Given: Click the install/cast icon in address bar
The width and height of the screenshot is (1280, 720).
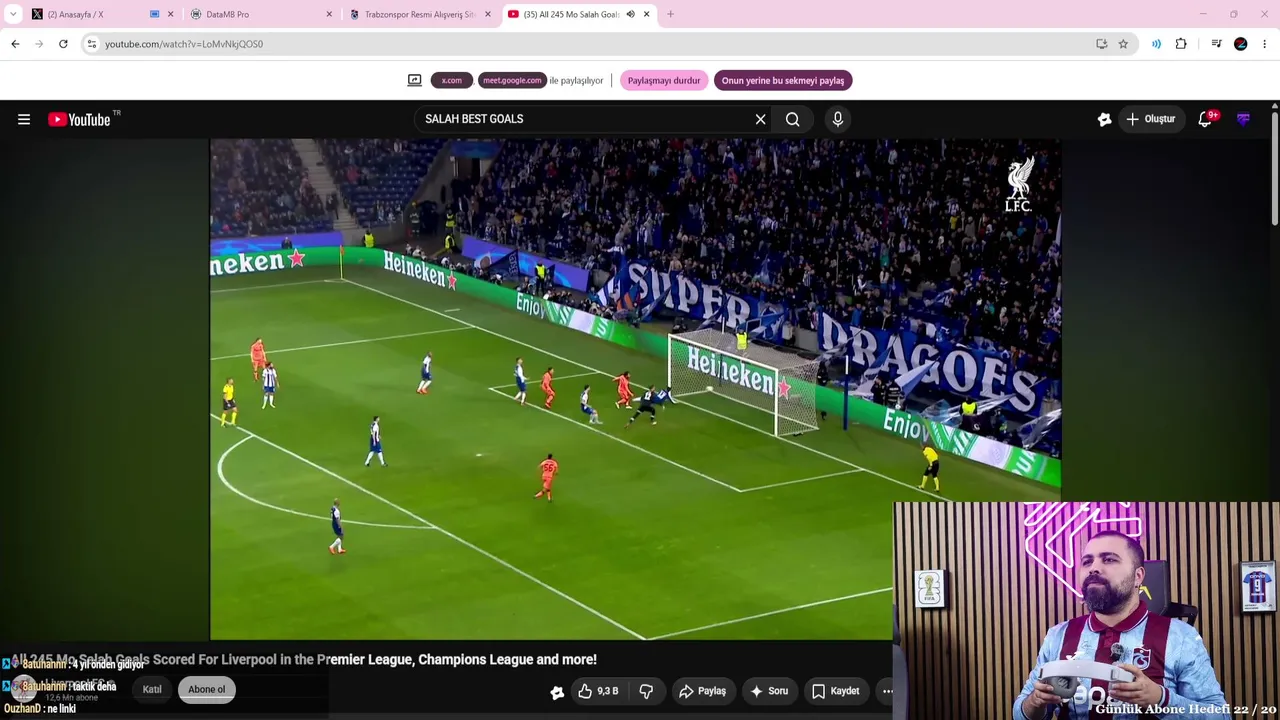Looking at the screenshot, I should 1101,44.
